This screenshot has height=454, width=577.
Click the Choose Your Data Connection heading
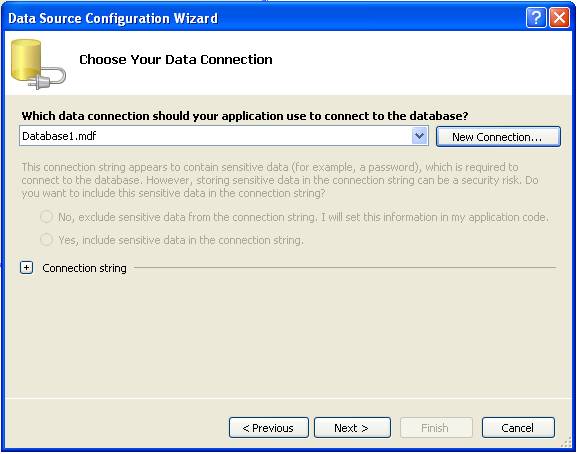pos(176,59)
